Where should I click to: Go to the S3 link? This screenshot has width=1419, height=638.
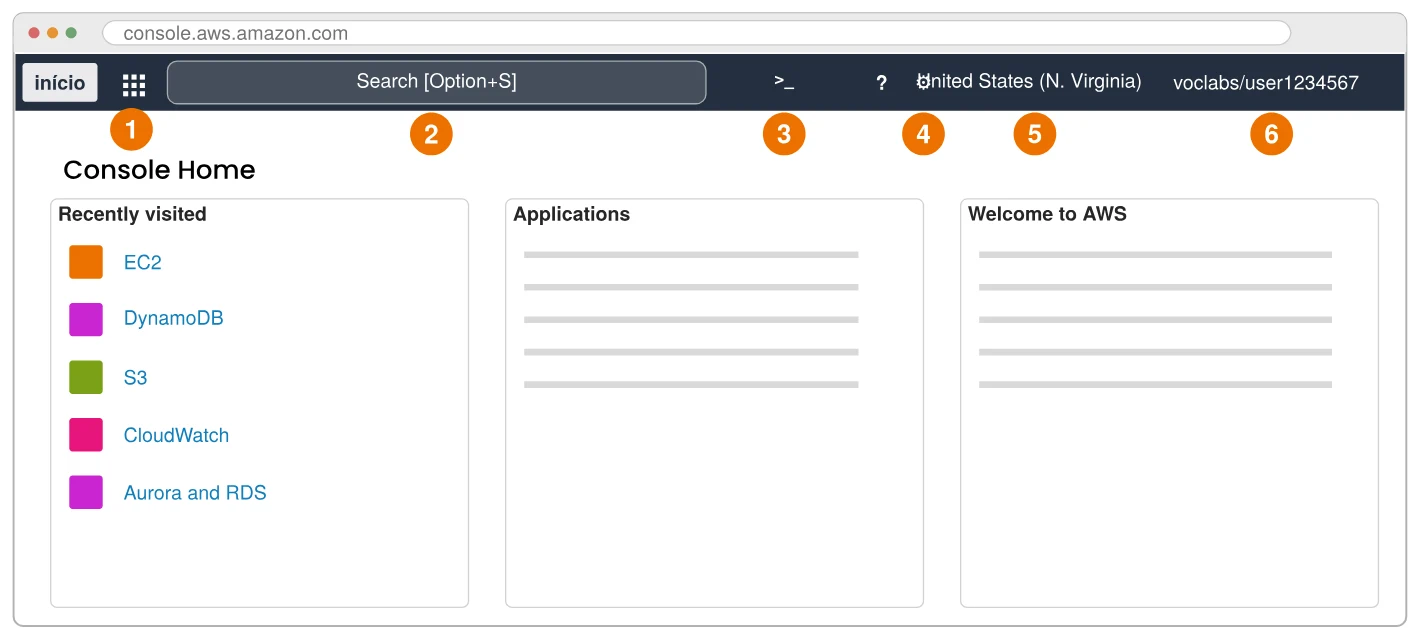136,378
